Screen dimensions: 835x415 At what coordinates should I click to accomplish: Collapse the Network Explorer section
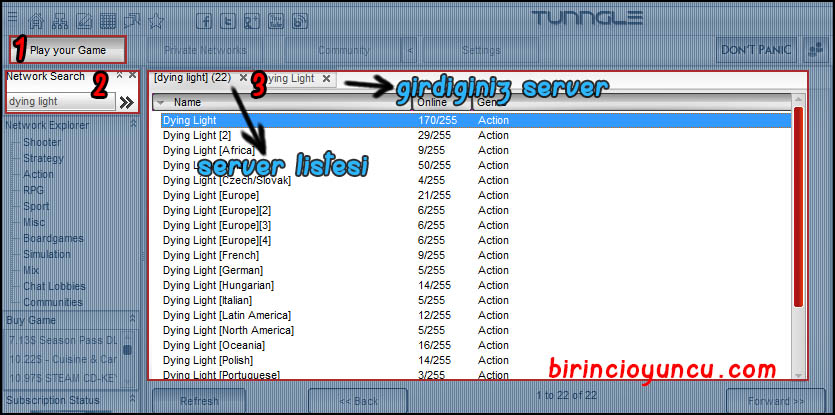[133, 124]
